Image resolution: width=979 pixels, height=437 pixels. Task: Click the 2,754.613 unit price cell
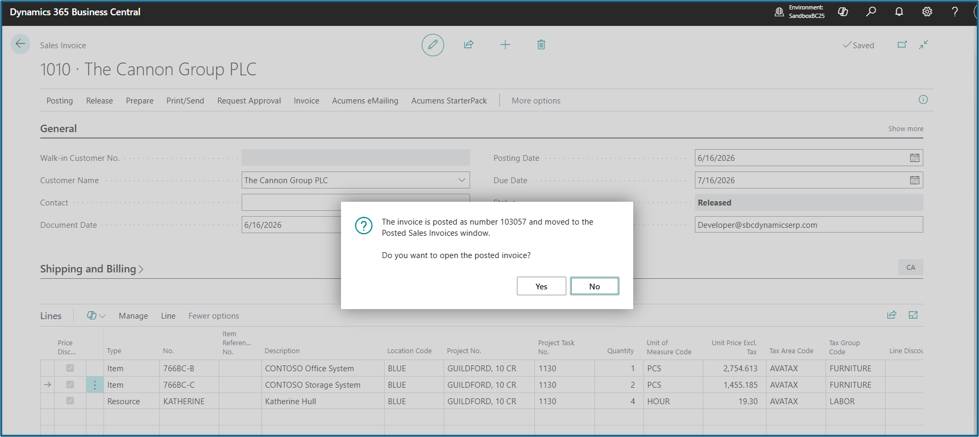(734, 368)
